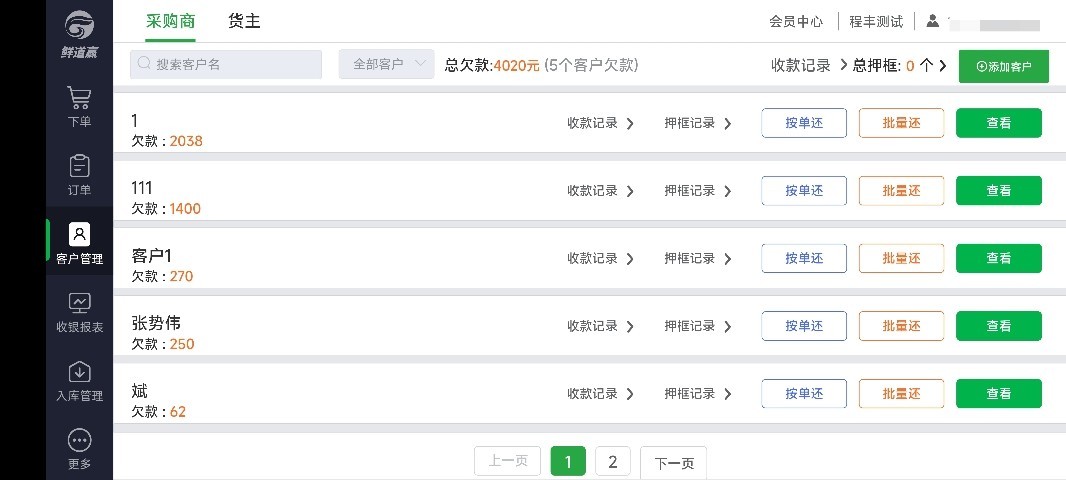Viewport: 1066px width, 480px height.
Task: Go to page 2 of customers
Action: tap(613, 462)
